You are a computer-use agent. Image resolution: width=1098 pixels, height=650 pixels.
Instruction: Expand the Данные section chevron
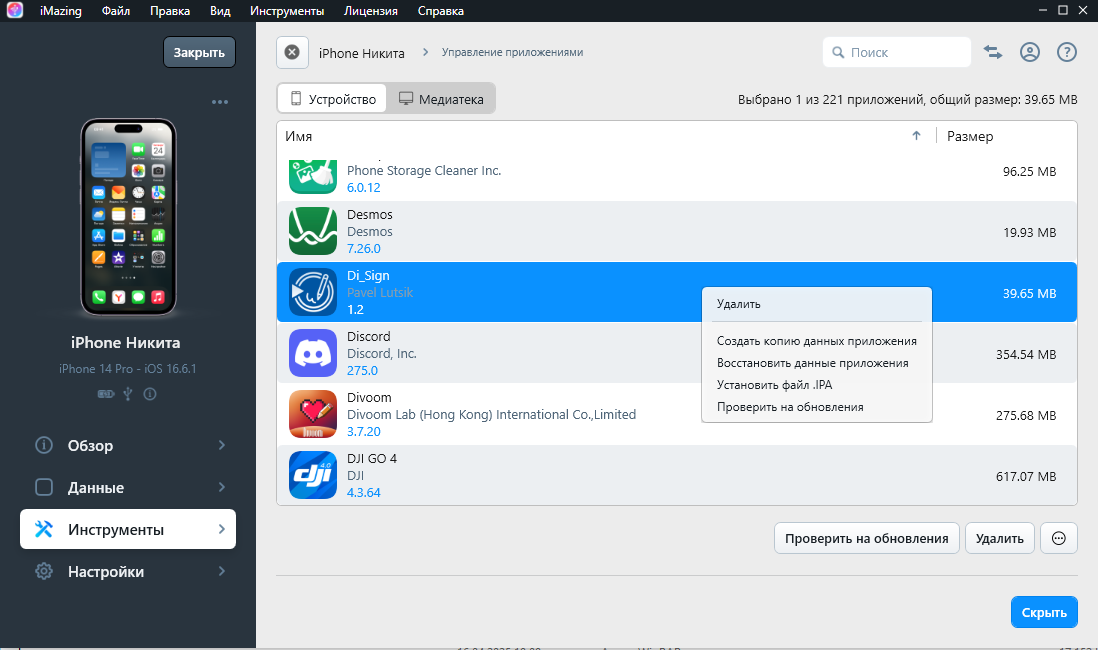221,488
